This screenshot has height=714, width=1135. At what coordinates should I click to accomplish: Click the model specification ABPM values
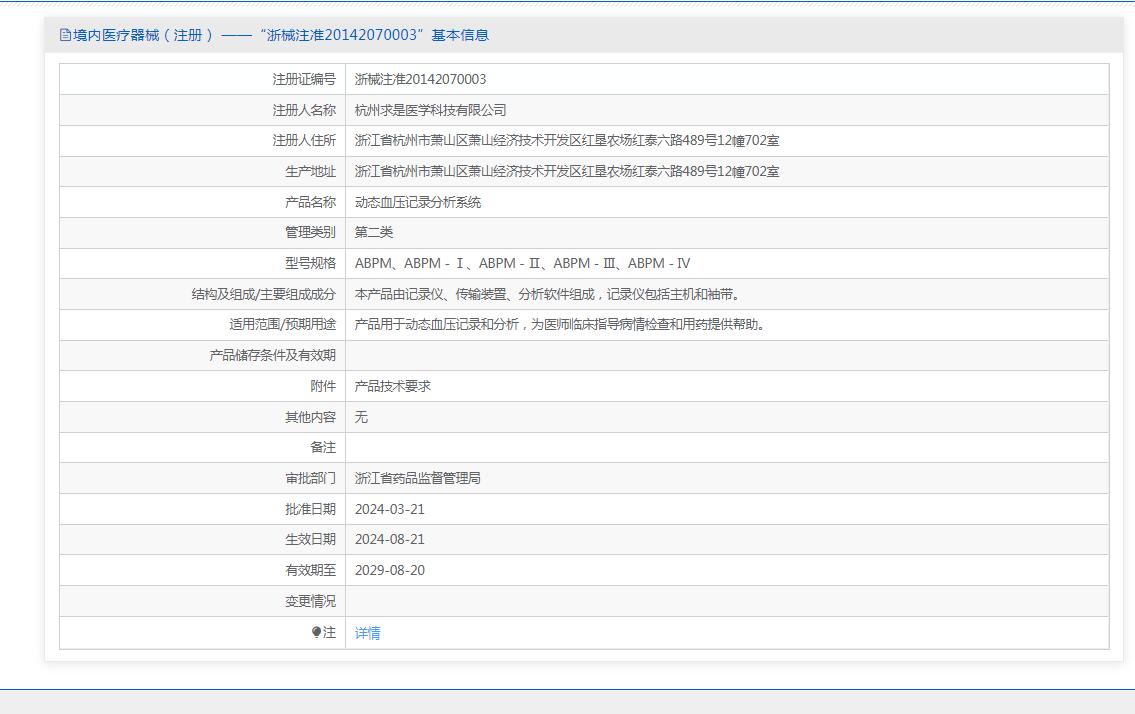[522, 263]
